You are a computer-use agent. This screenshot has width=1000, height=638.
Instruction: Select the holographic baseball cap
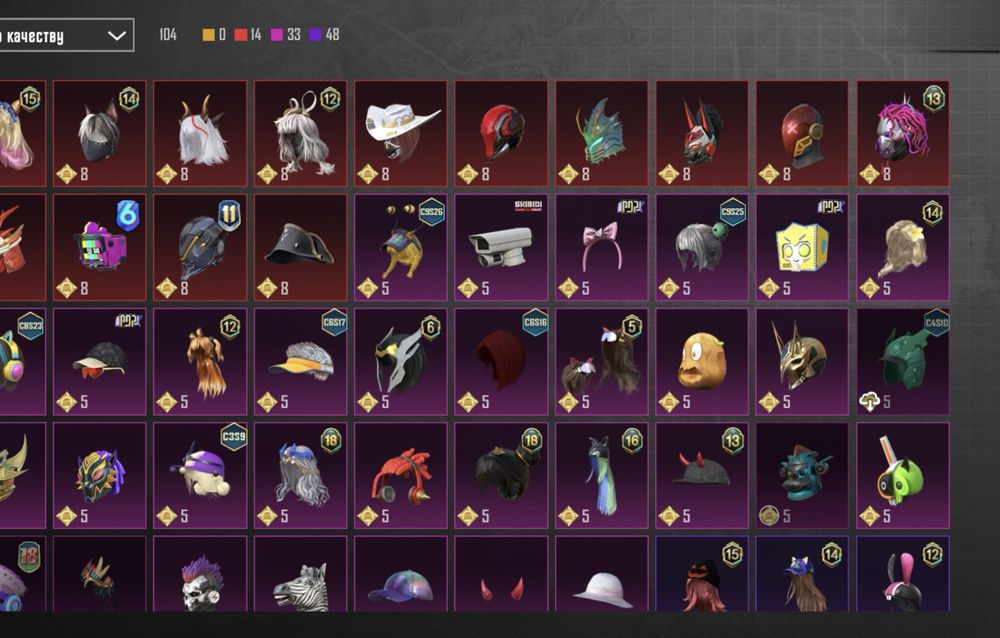pyautogui.click(x=401, y=574)
